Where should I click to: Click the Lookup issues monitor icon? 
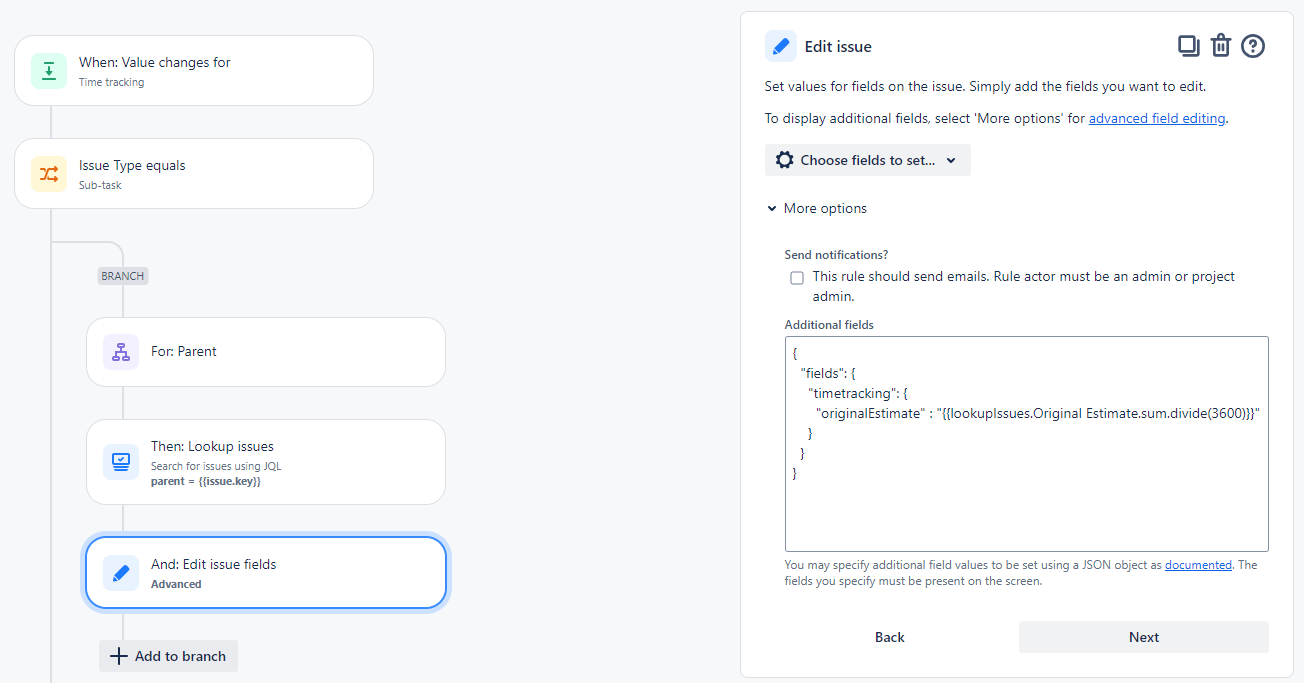[x=121, y=462]
